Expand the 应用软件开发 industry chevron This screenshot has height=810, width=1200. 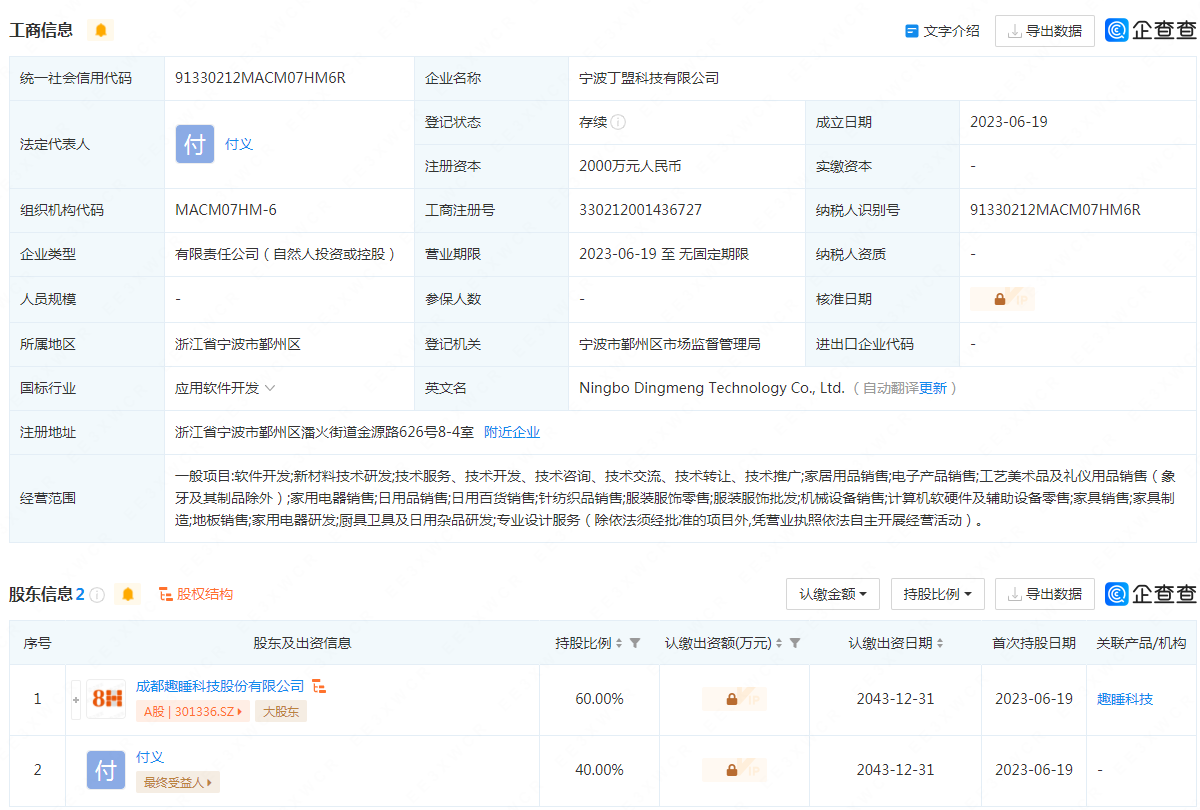[x=270, y=388]
